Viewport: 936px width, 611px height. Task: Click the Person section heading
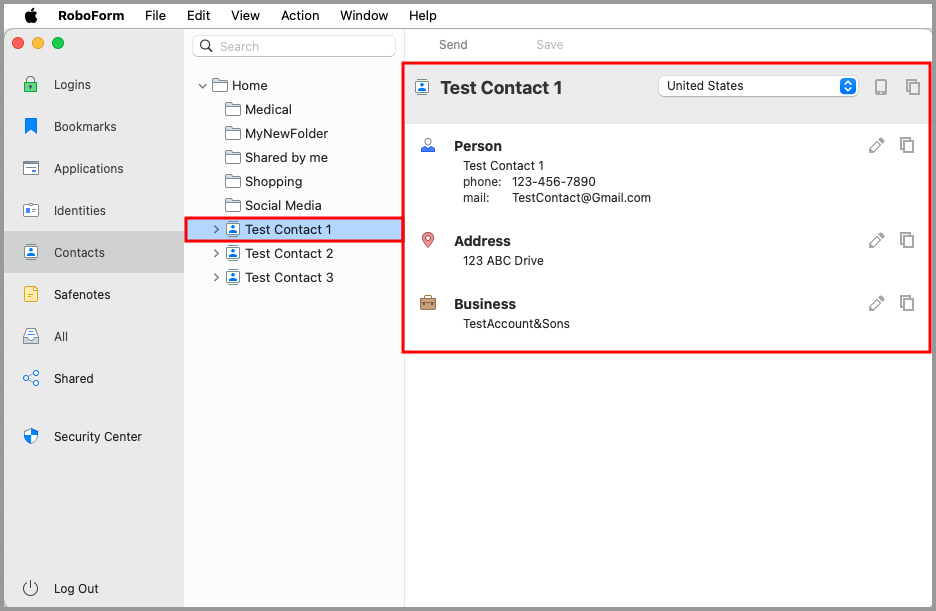tap(478, 146)
